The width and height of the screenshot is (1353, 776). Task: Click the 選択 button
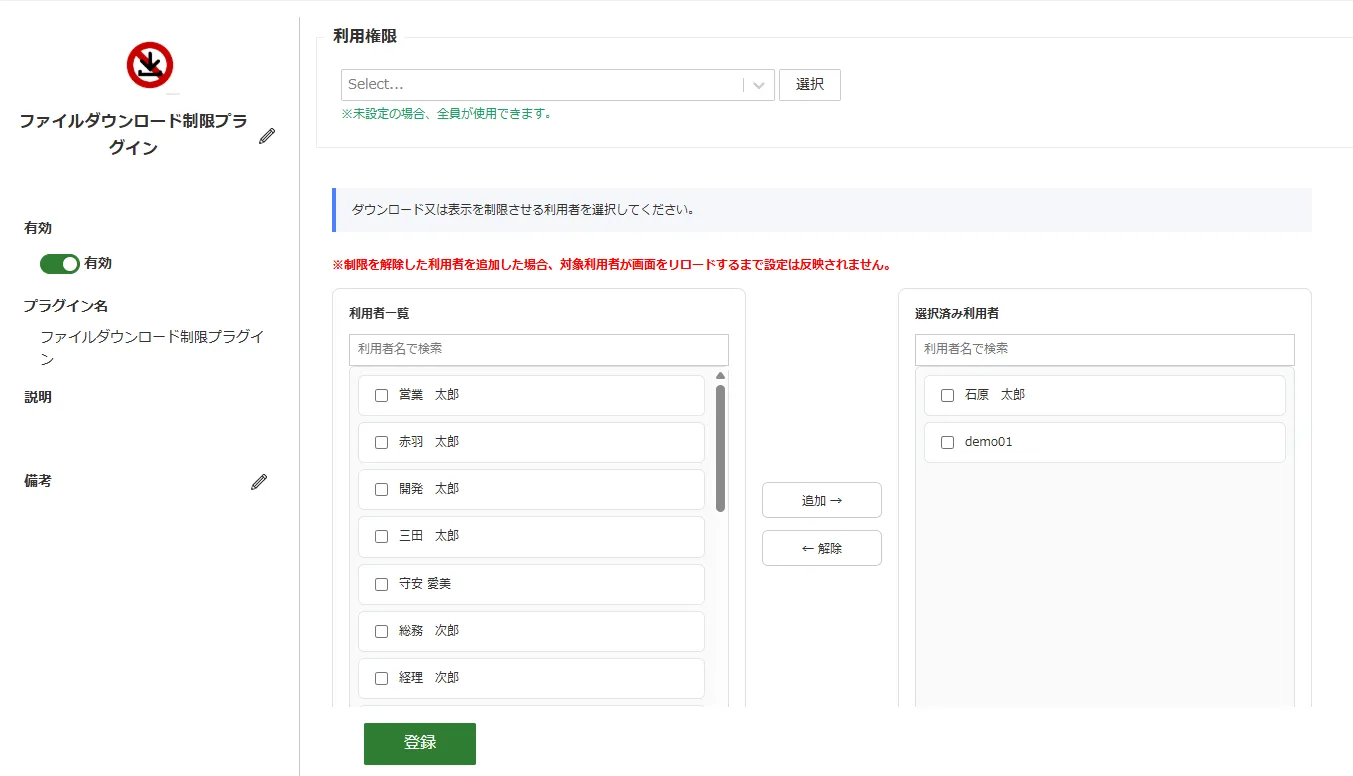tap(810, 85)
